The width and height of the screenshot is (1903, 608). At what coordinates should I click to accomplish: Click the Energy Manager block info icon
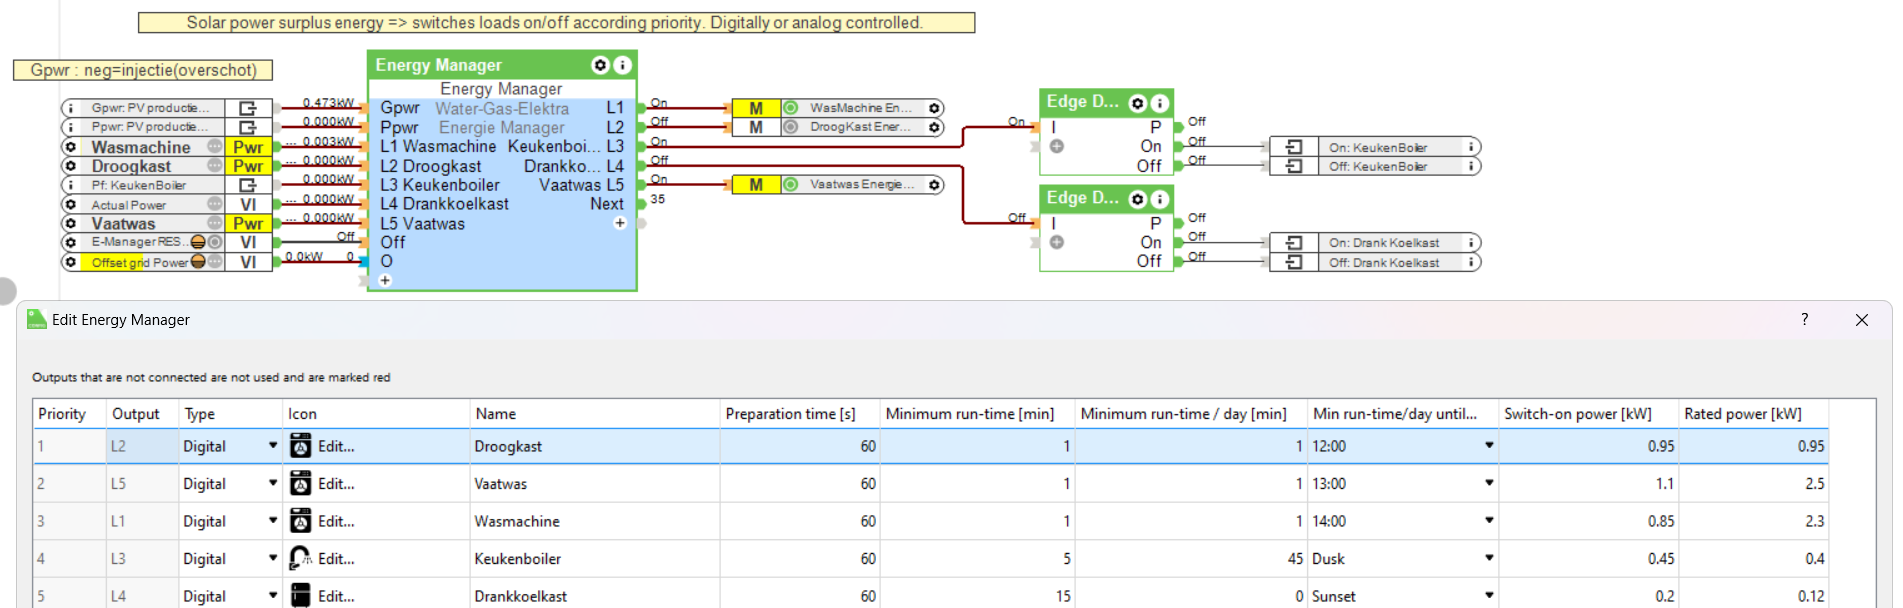tap(622, 65)
